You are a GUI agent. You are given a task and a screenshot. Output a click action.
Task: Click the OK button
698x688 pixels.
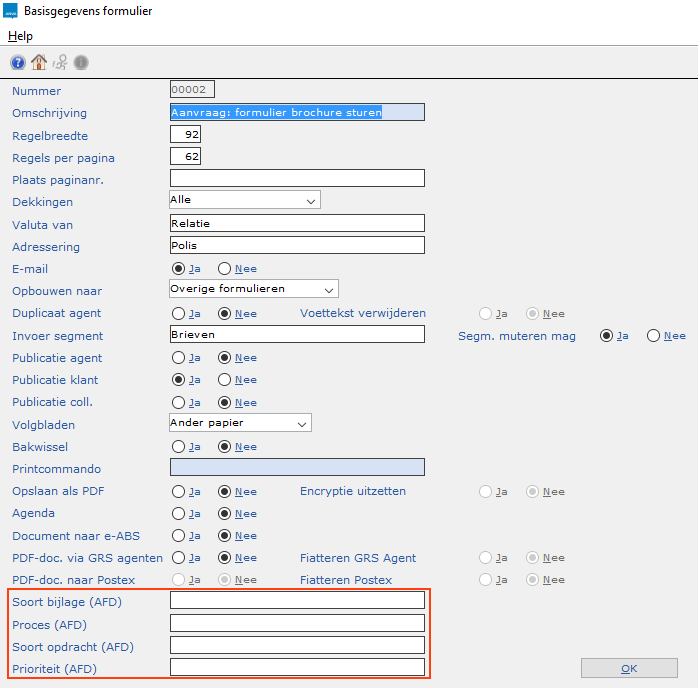pyautogui.click(x=629, y=668)
